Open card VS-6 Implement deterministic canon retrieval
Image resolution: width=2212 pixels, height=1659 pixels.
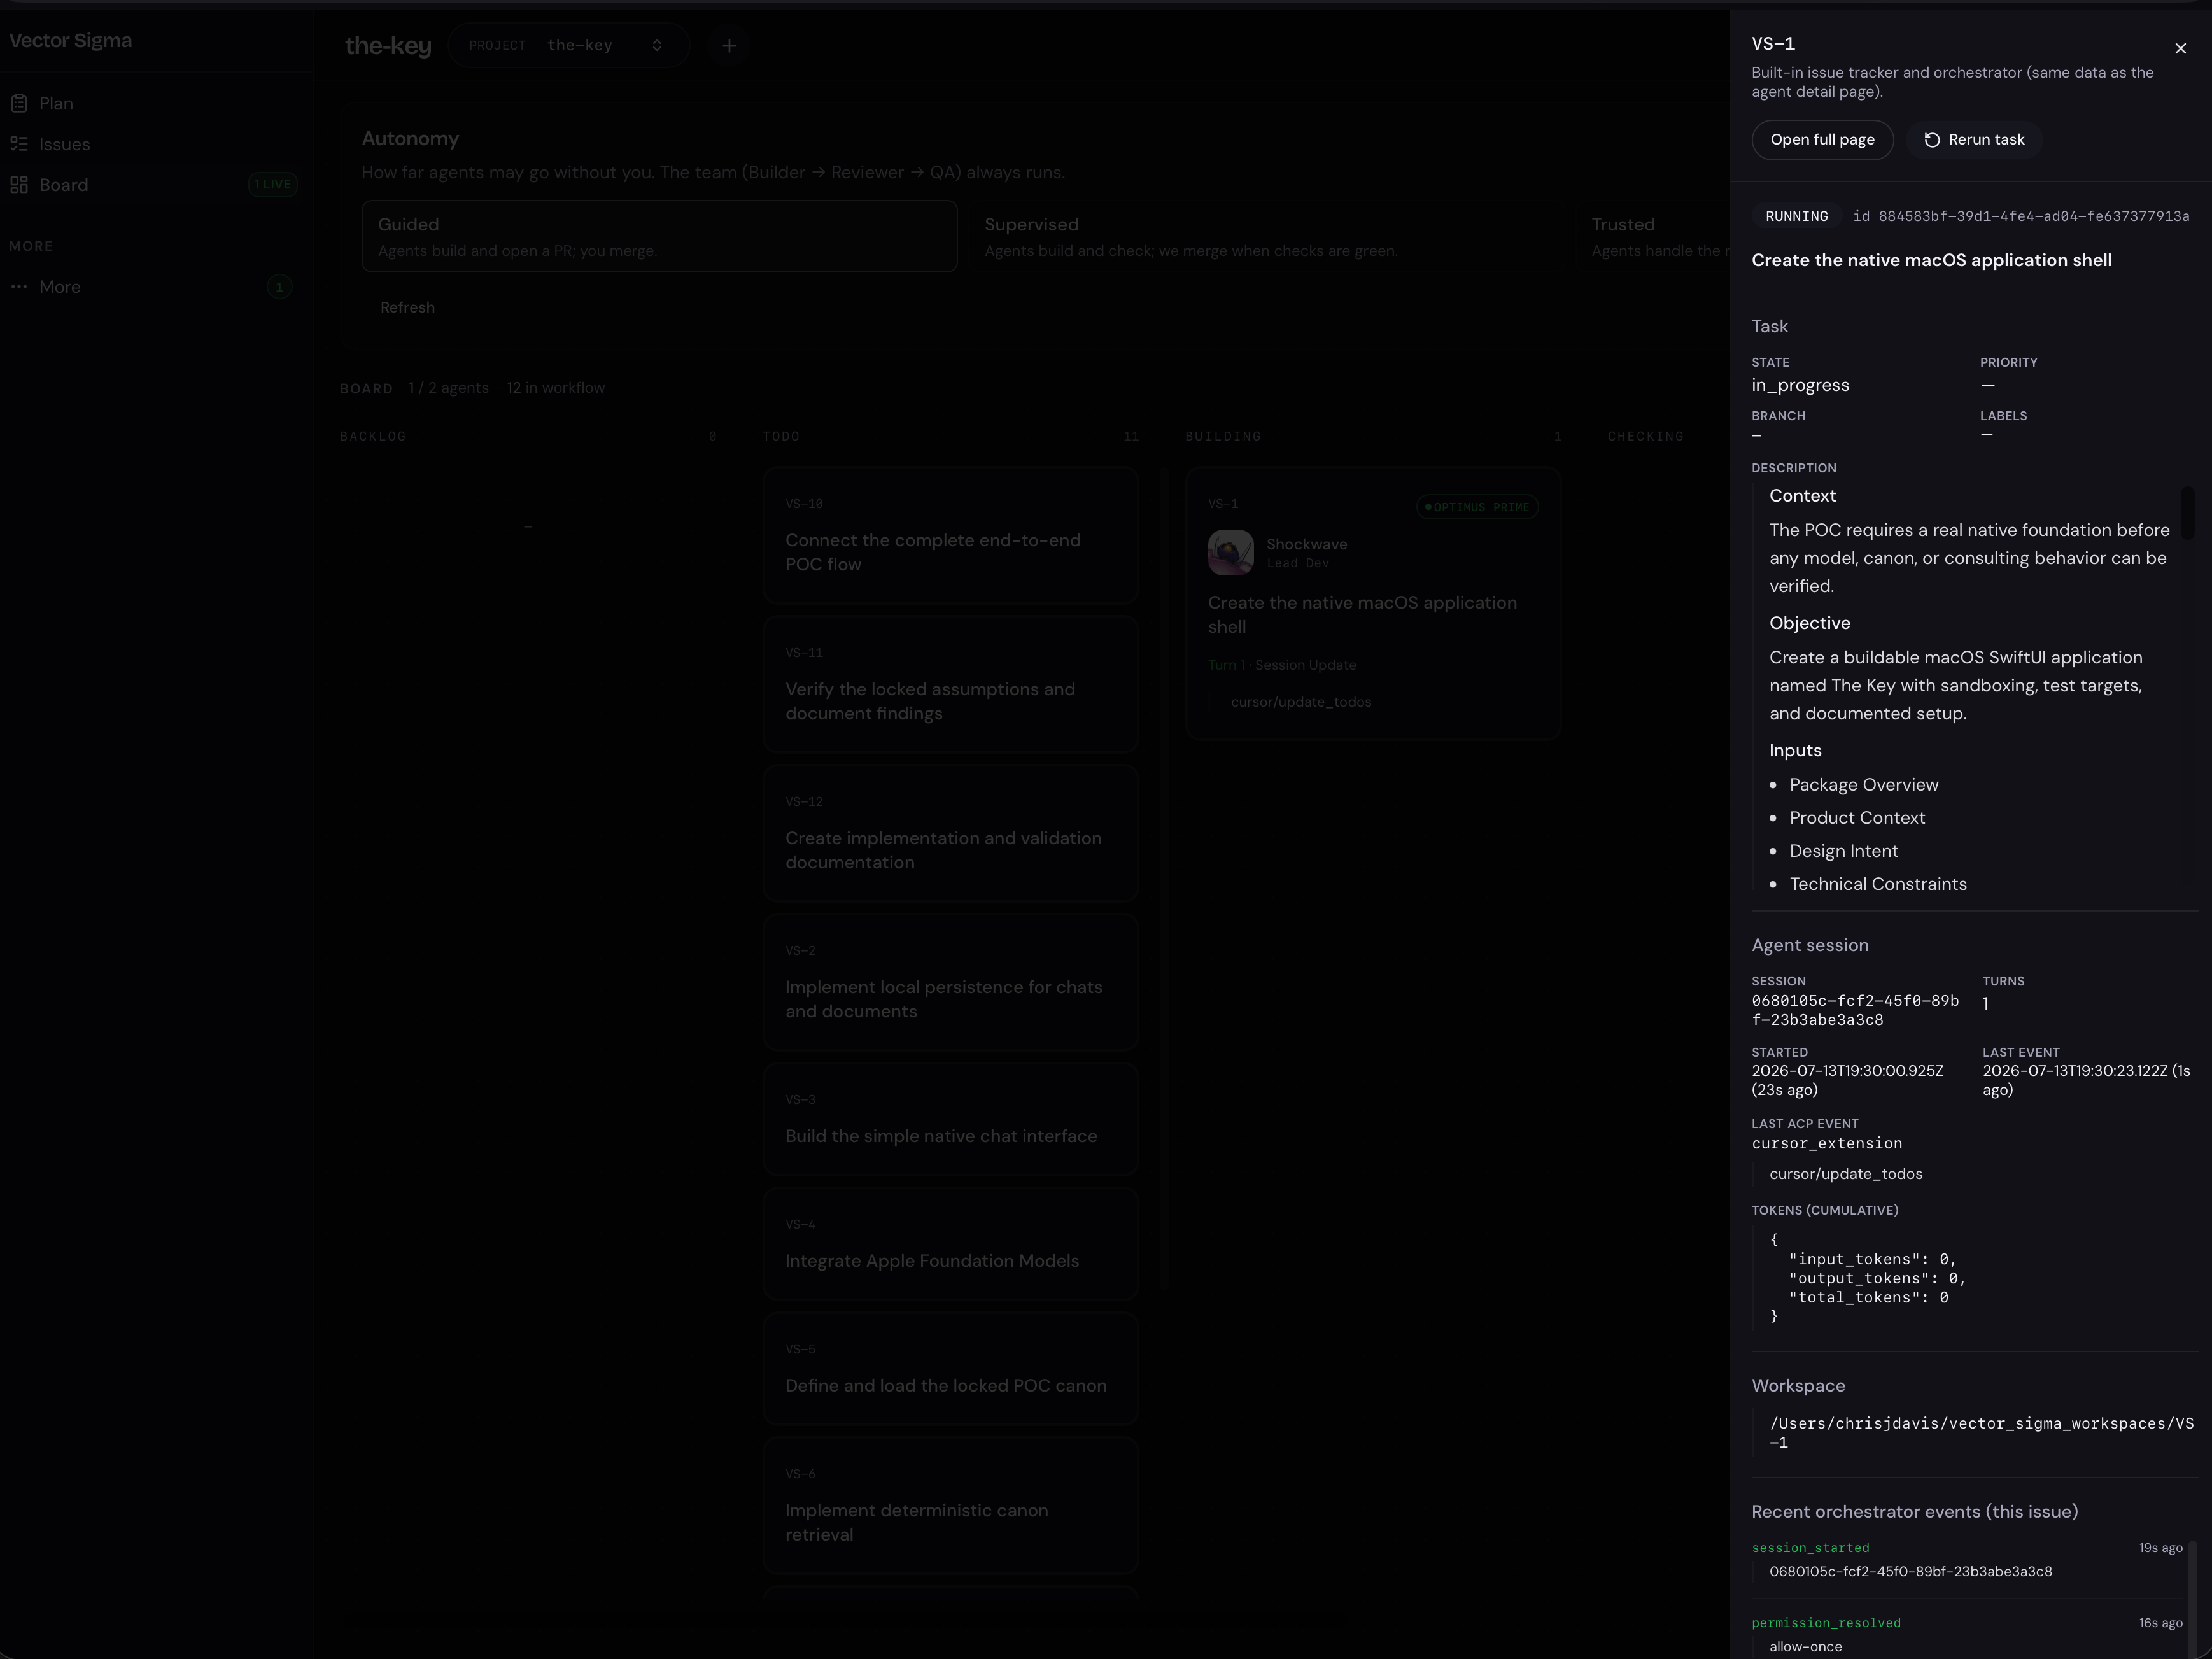(x=950, y=1506)
